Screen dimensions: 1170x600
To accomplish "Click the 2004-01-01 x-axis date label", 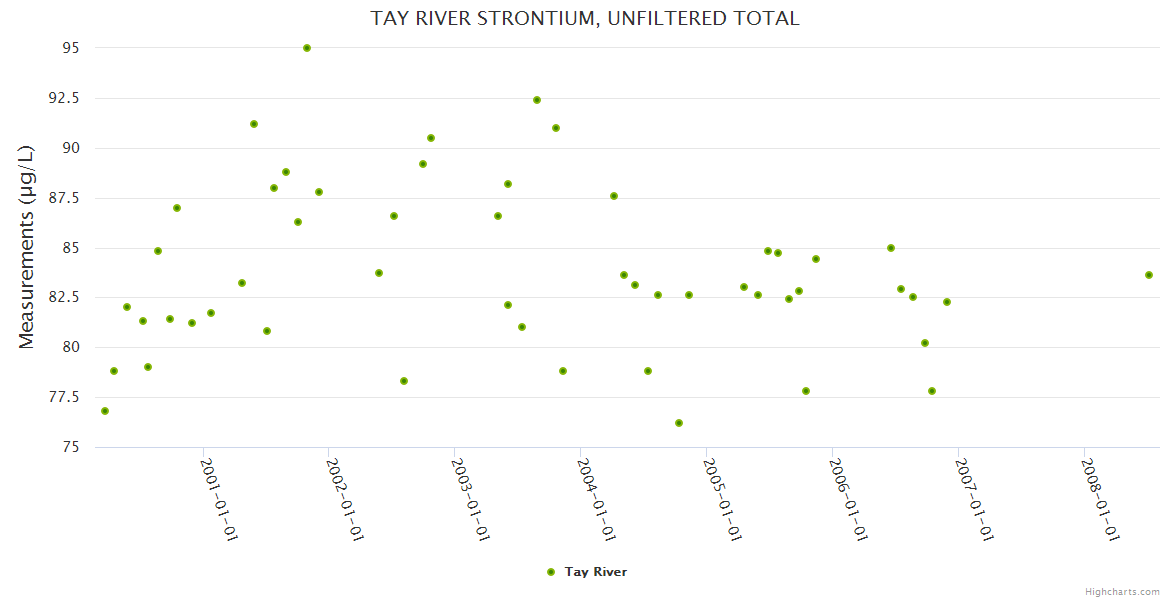I will (597, 500).
